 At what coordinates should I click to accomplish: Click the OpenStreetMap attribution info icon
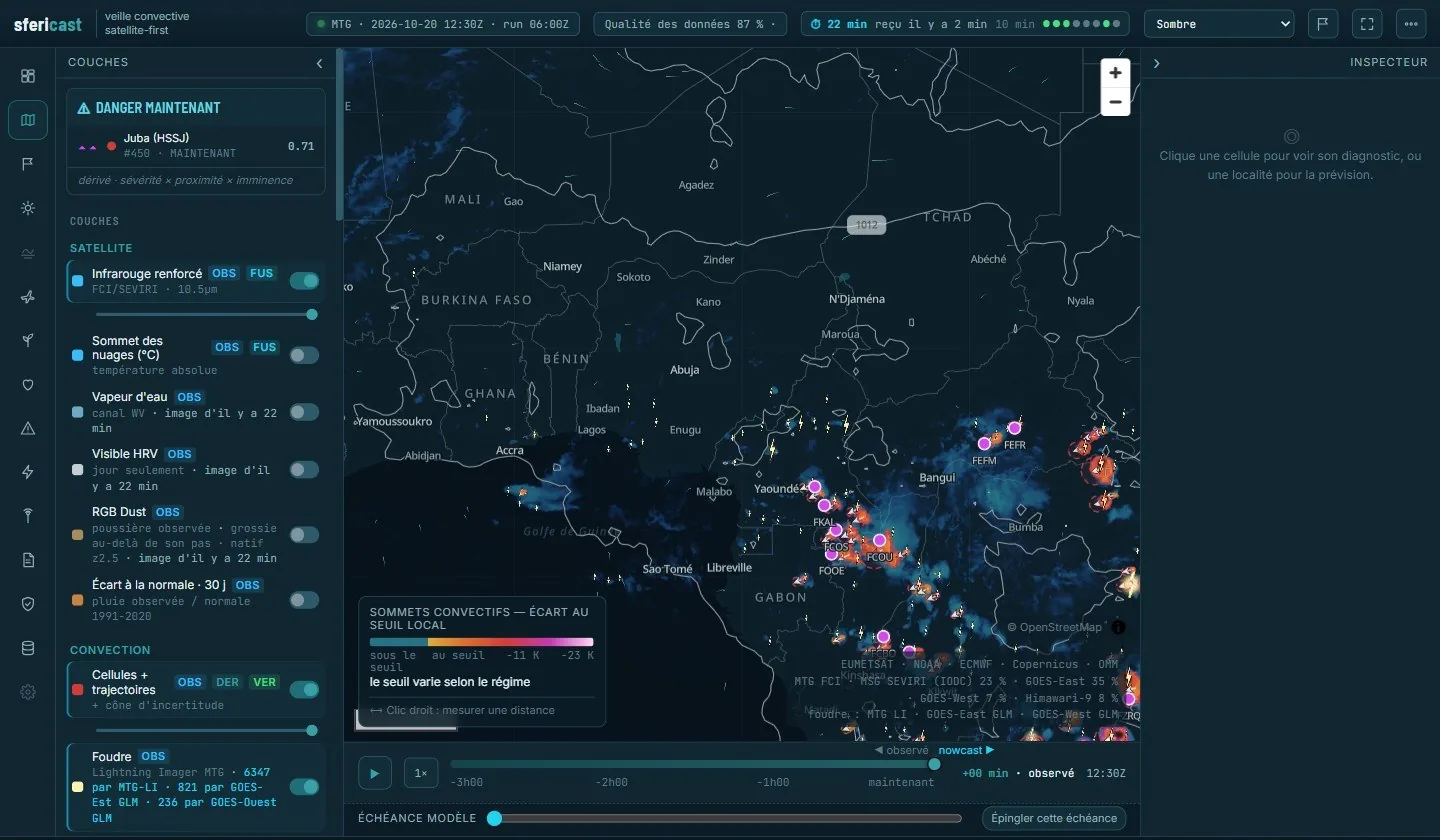(x=1118, y=628)
